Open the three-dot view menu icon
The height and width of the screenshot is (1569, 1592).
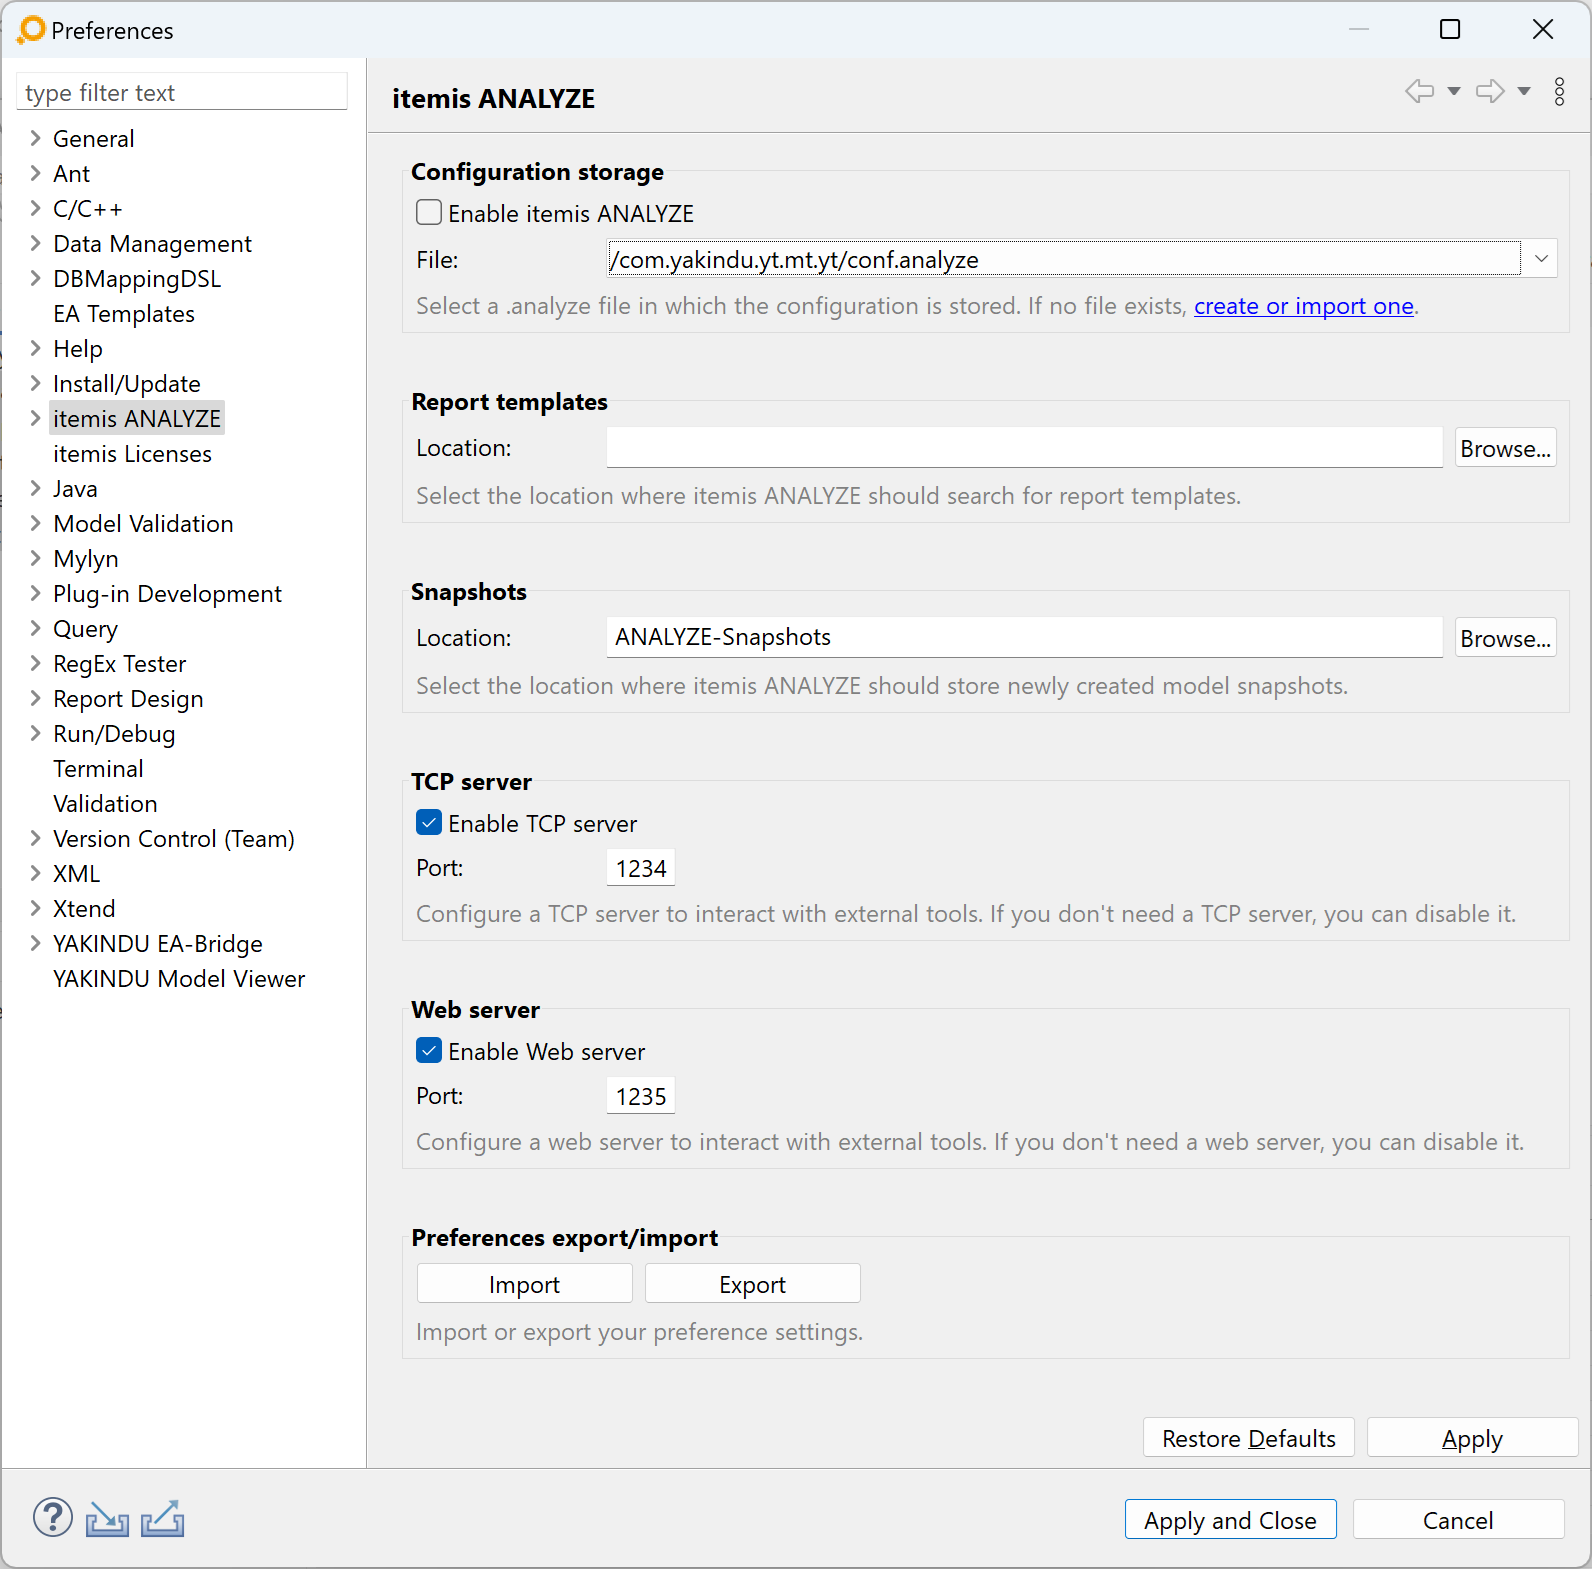click(1559, 92)
